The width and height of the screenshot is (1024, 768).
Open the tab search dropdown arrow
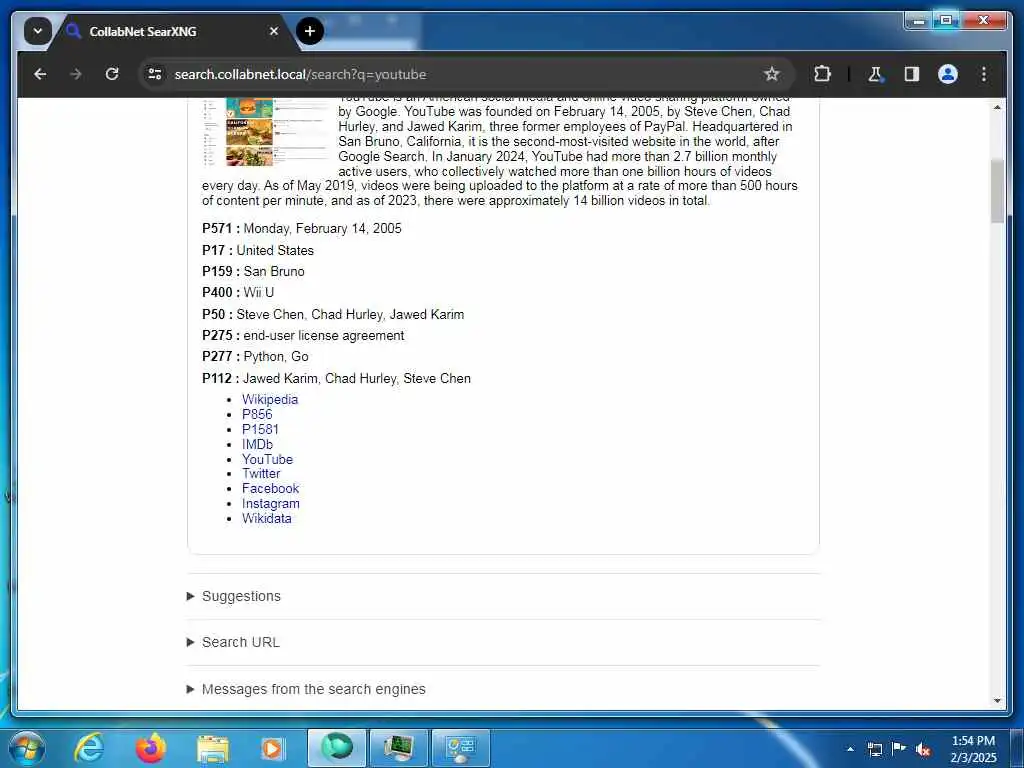(38, 31)
